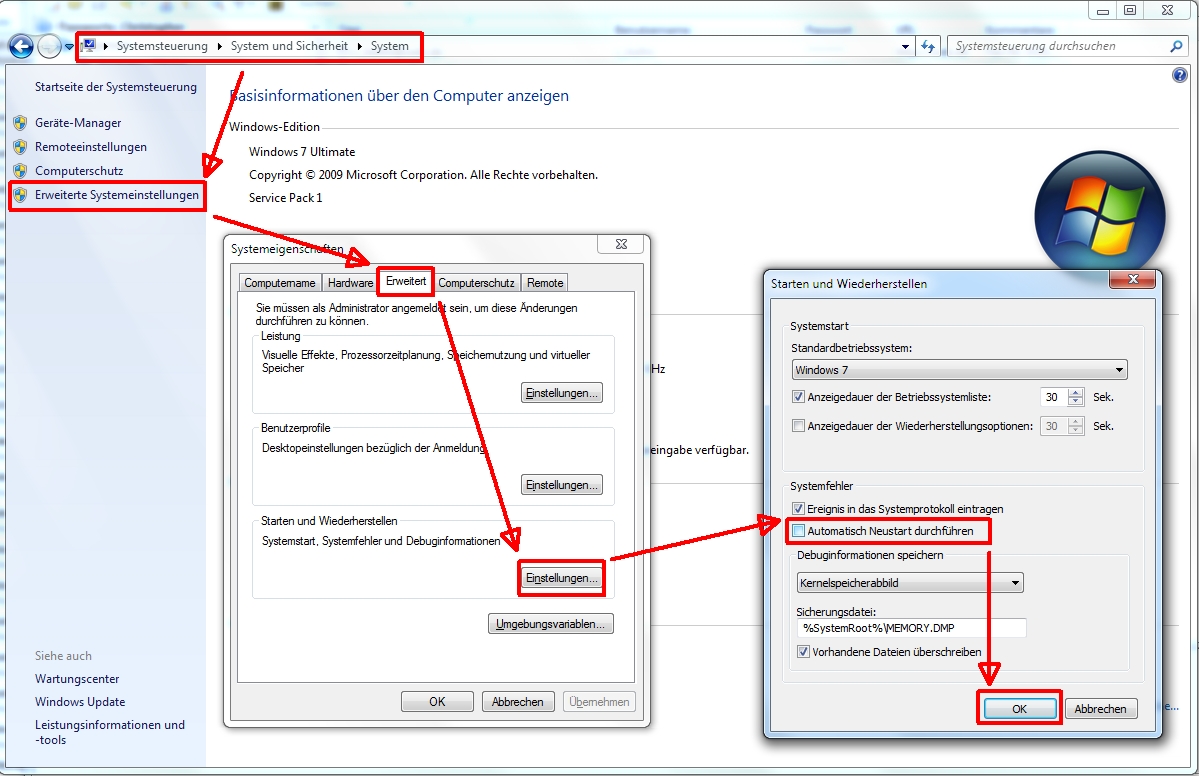
Task: Toggle Anzeigedauer der Betriebssystemliste checkbox
Action: 798,397
